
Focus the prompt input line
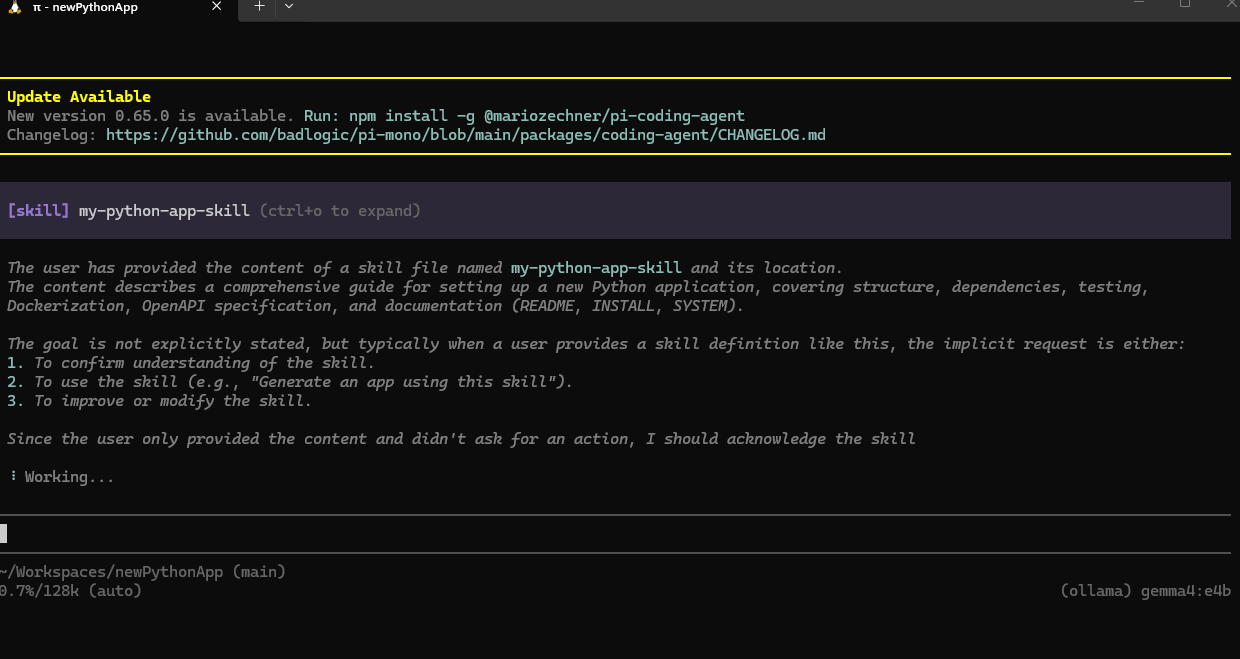pyautogui.click(x=600, y=533)
